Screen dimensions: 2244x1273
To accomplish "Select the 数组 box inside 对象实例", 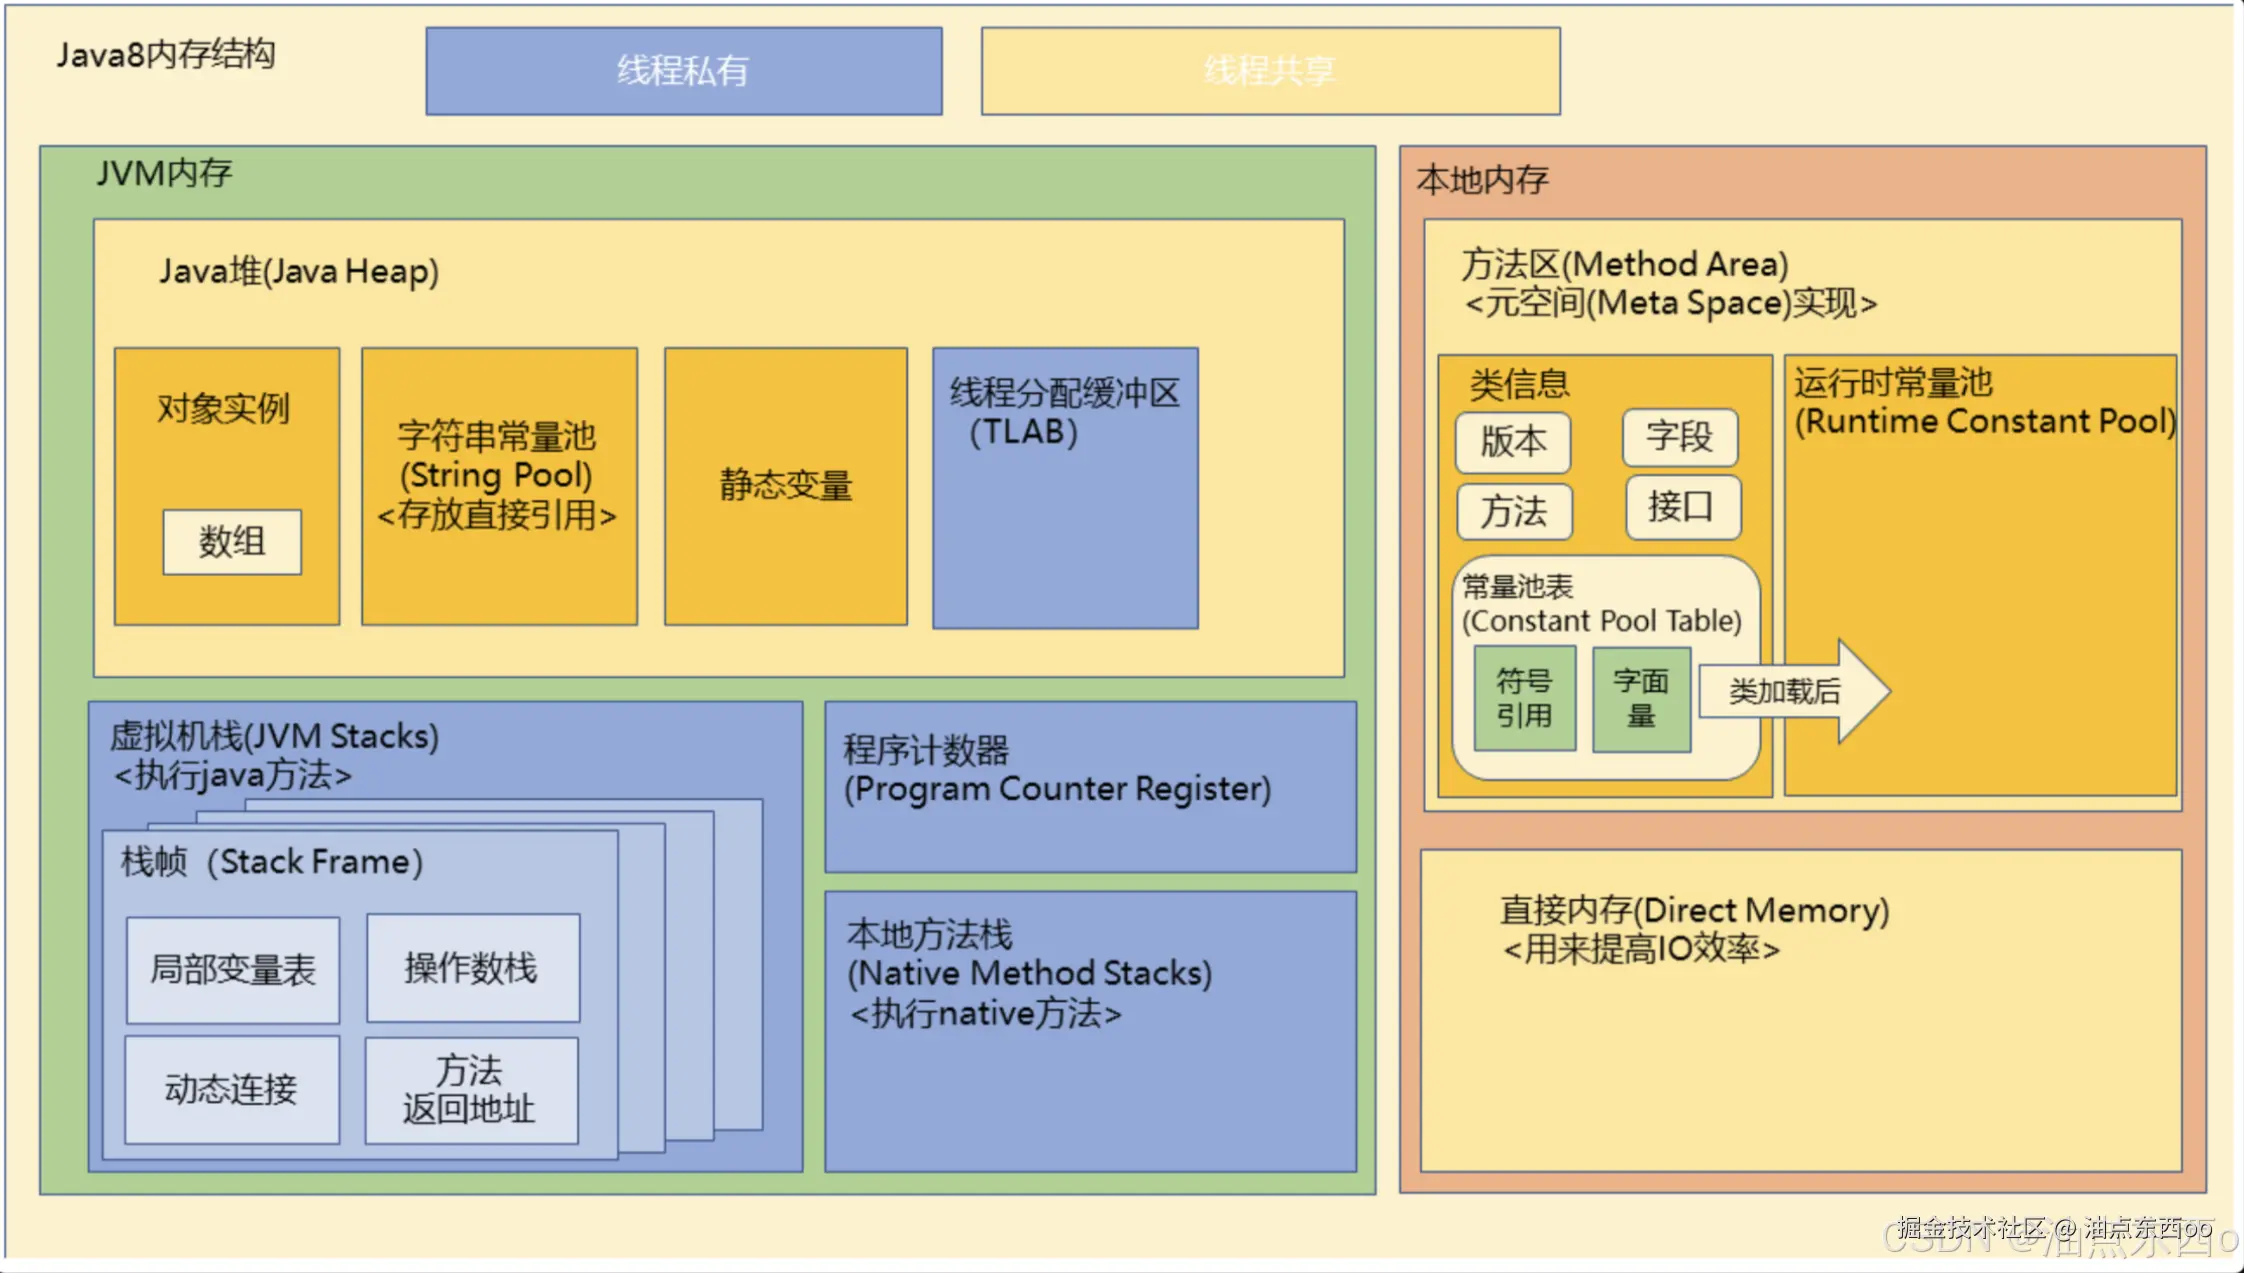I will [231, 543].
